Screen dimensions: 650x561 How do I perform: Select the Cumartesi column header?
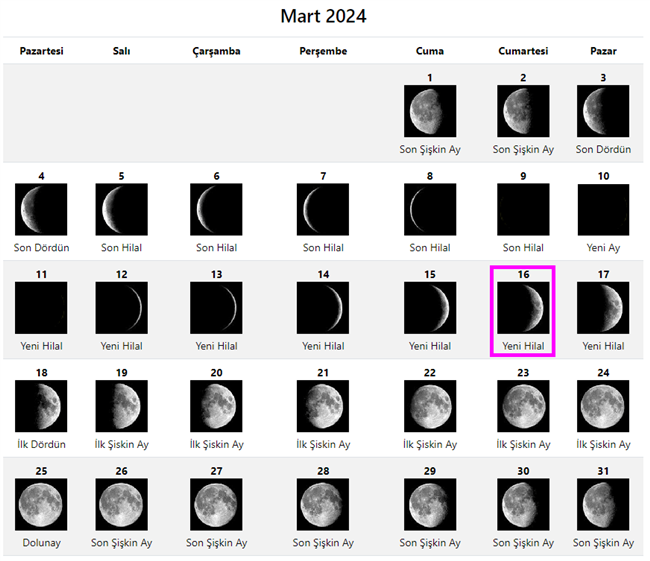pyautogui.click(x=523, y=51)
